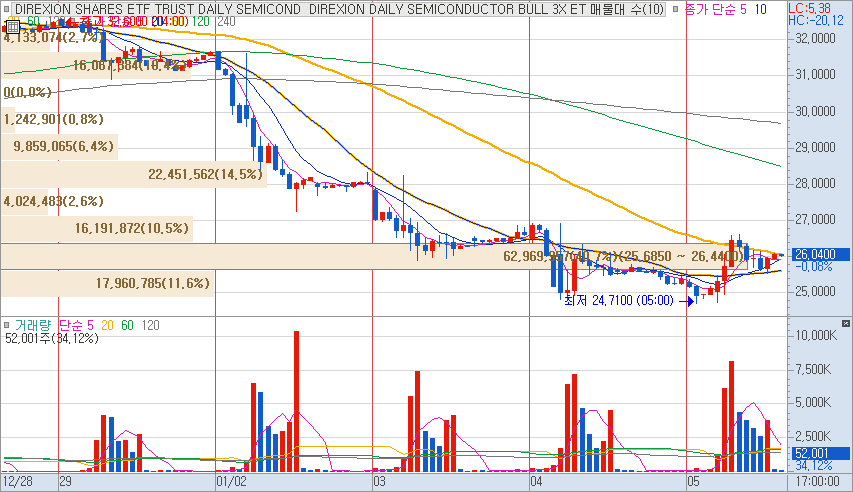The height and width of the screenshot is (492, 853).
Task: Select volume profile bar 1,242,901(0,8%)
Action: [53, 119]
